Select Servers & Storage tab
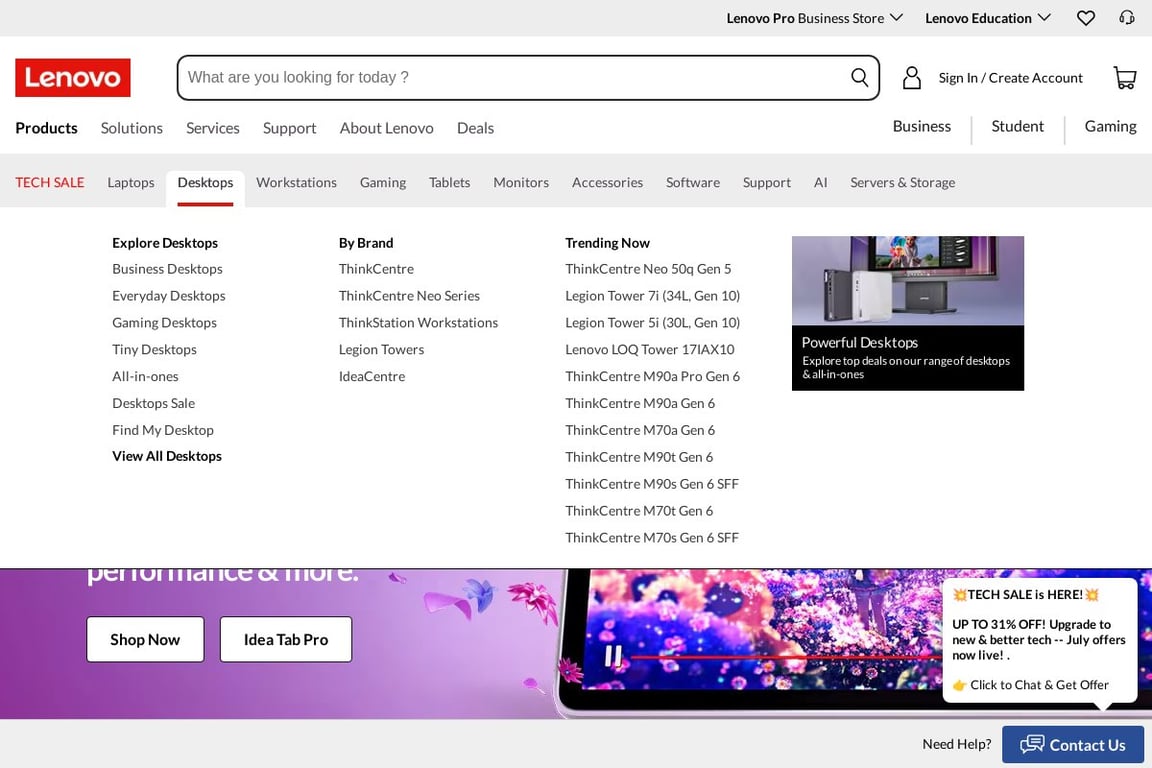This screenshot has height=768, width=1152. 902,182
